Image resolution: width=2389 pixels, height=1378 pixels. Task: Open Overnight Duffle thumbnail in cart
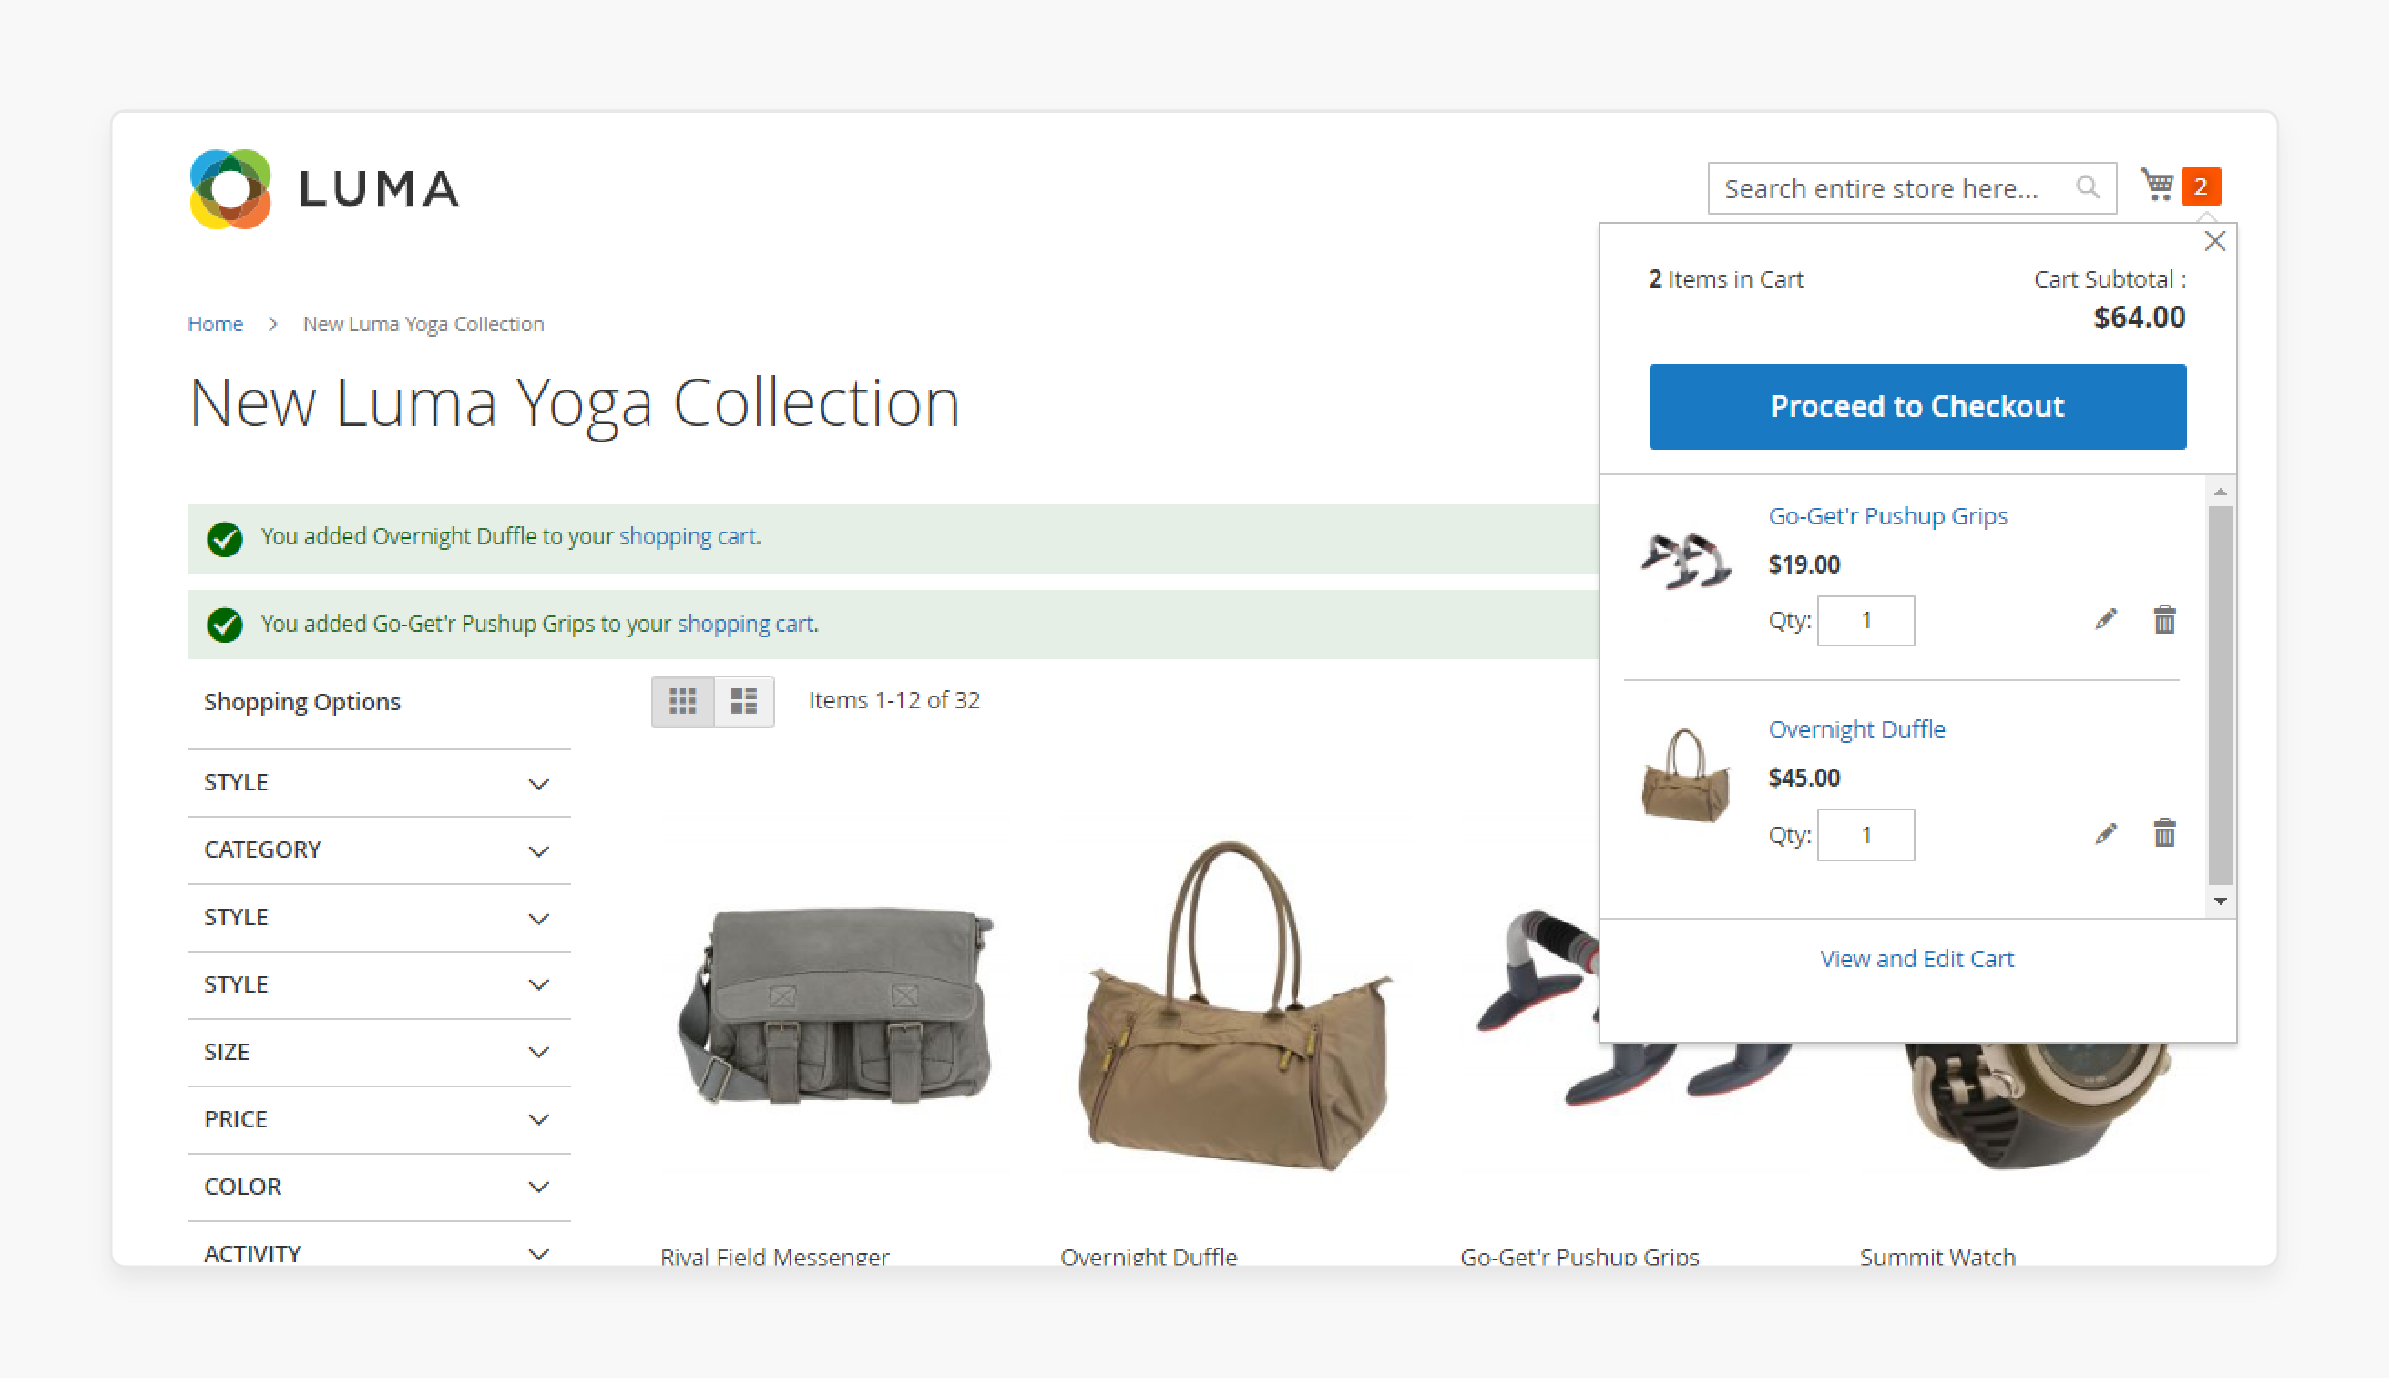(1685, 775)
